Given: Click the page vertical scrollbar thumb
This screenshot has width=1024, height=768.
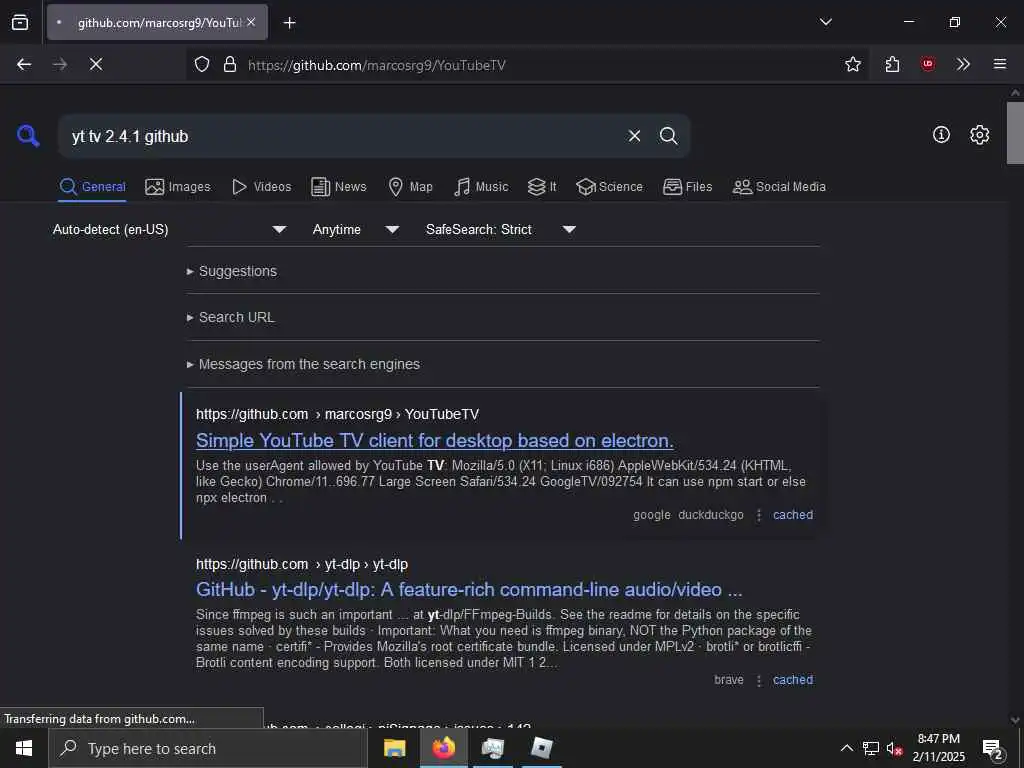Looking at the screenshot, I should tap(1015, 133).
